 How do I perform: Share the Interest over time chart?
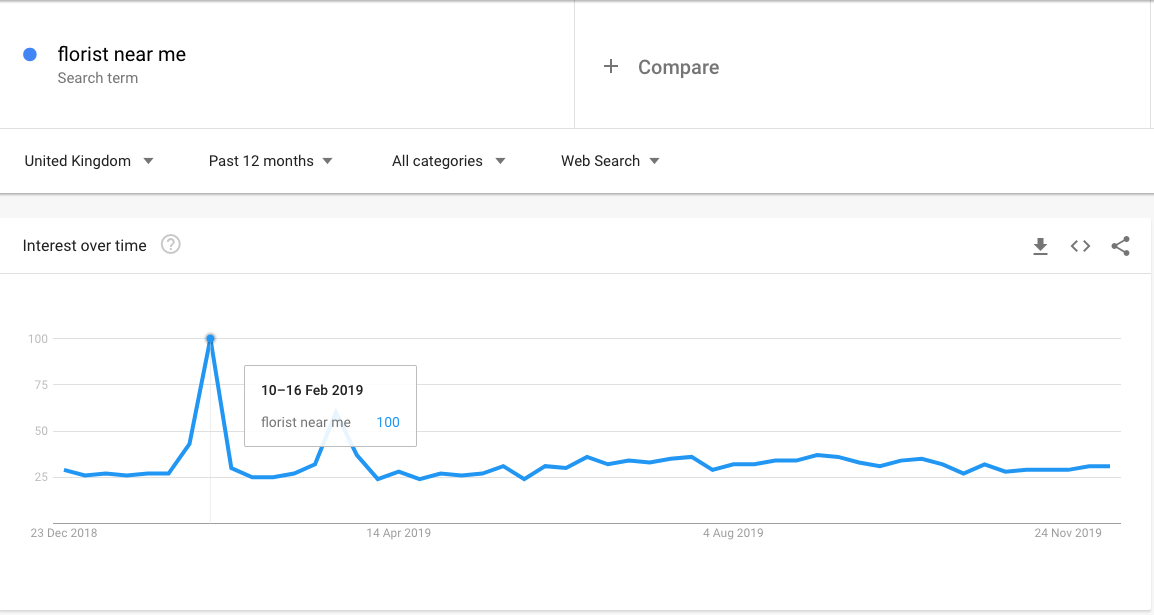(1120, 246)
